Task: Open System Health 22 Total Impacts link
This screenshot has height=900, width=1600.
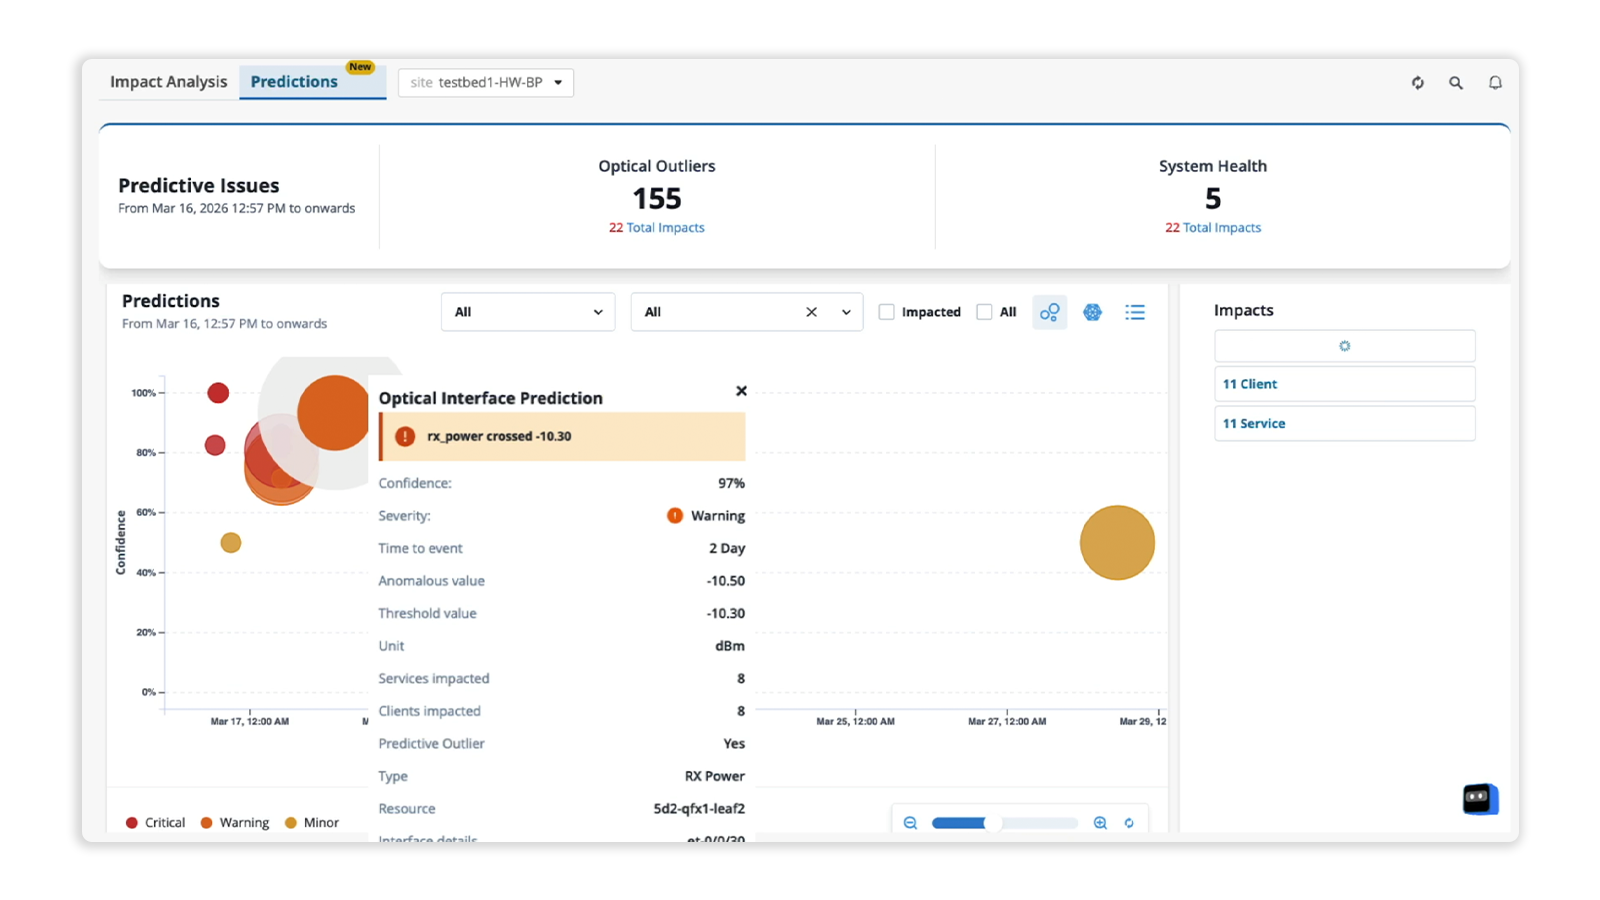Action: [x=1213, y=228]
